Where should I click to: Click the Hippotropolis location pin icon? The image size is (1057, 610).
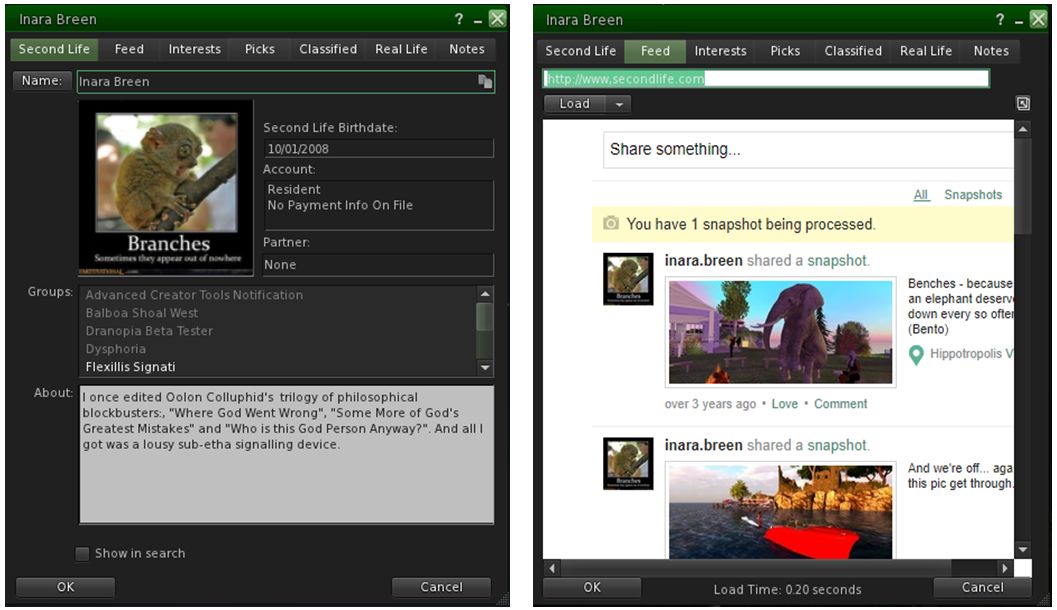[916, 354]
